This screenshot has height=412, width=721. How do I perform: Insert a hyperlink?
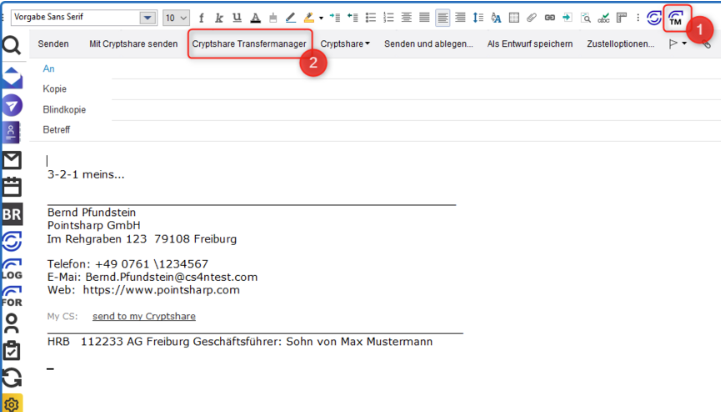549,18
